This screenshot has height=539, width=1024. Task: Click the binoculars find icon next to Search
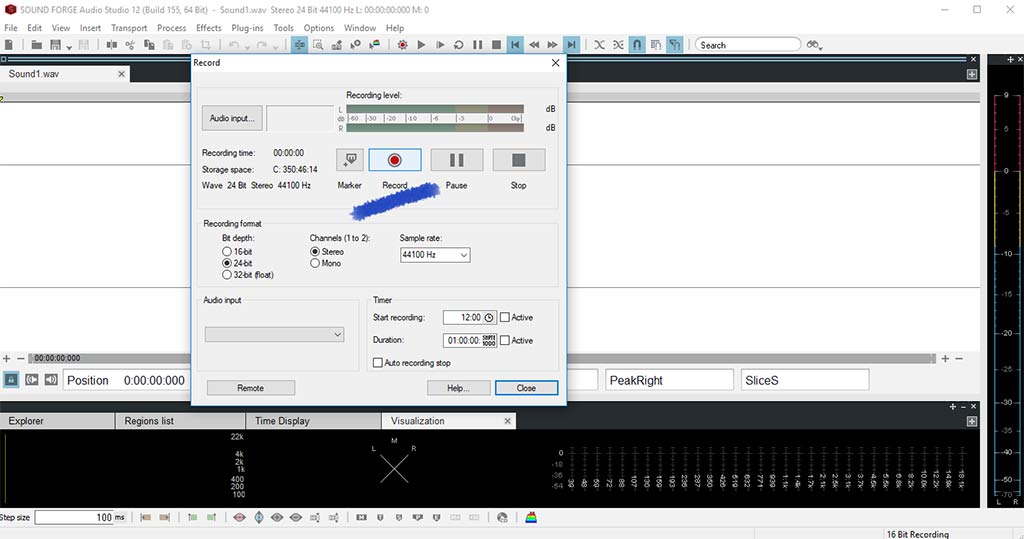point(812,45)
